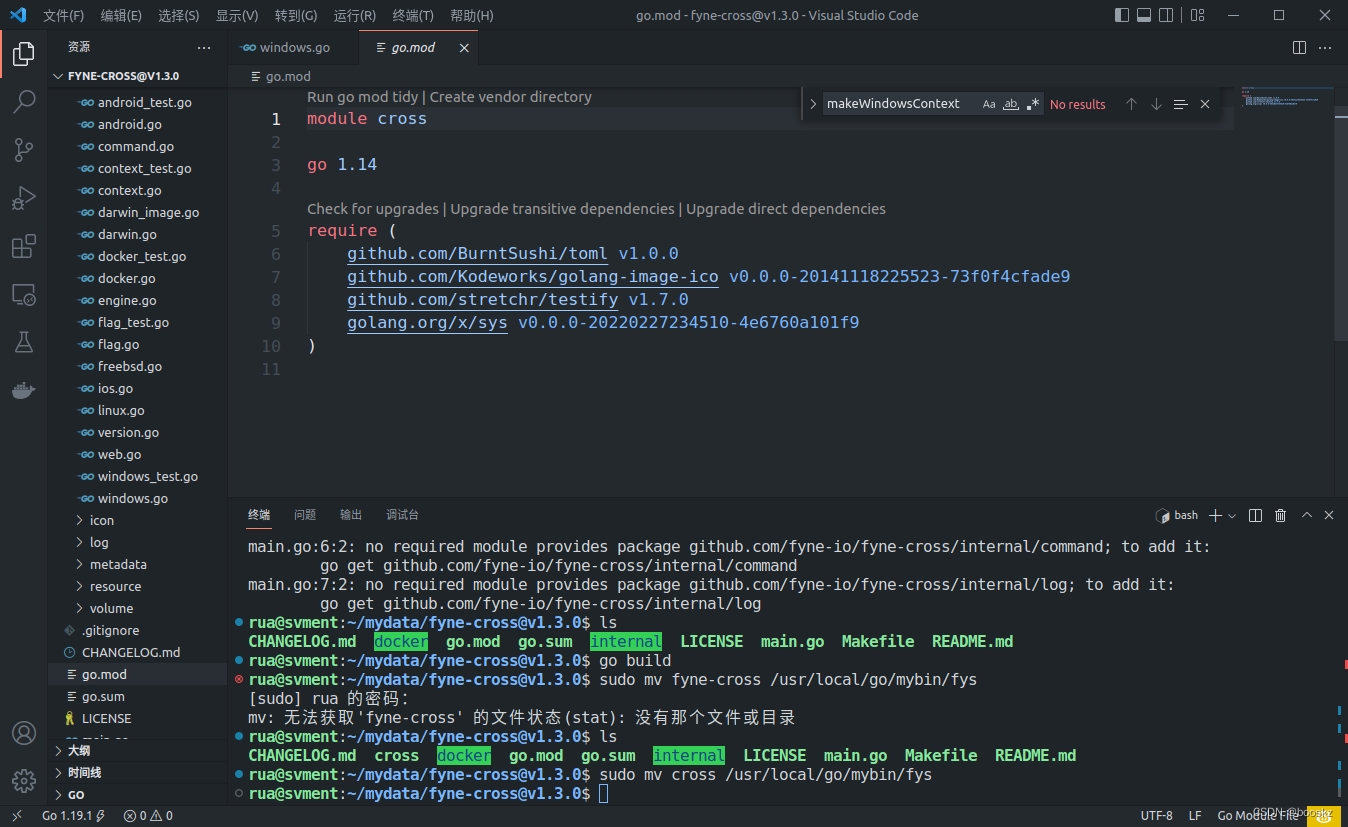Open the 终端(T) menu
Image resolution: width=1348 pixels, height=827 pixels.
413,15
